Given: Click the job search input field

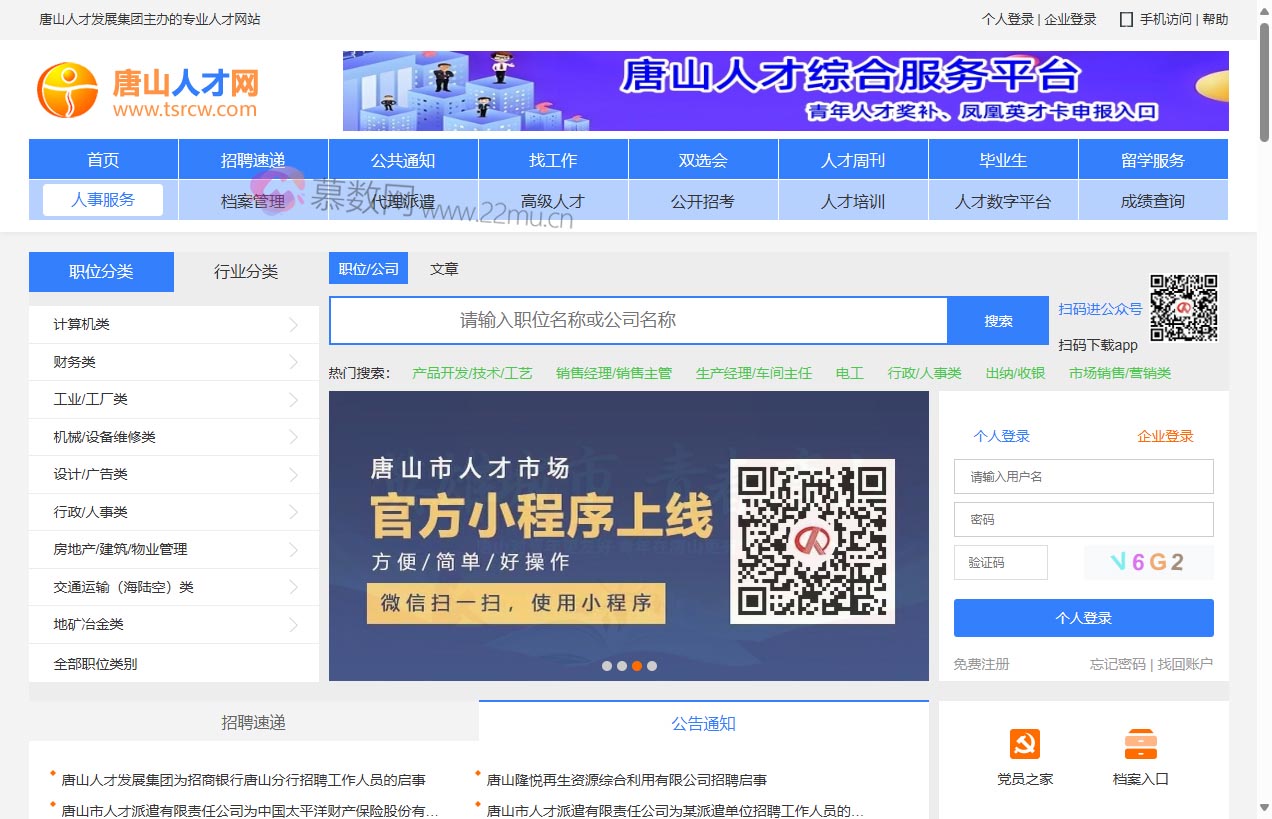Looking at the screenshot, I should 638,320.
